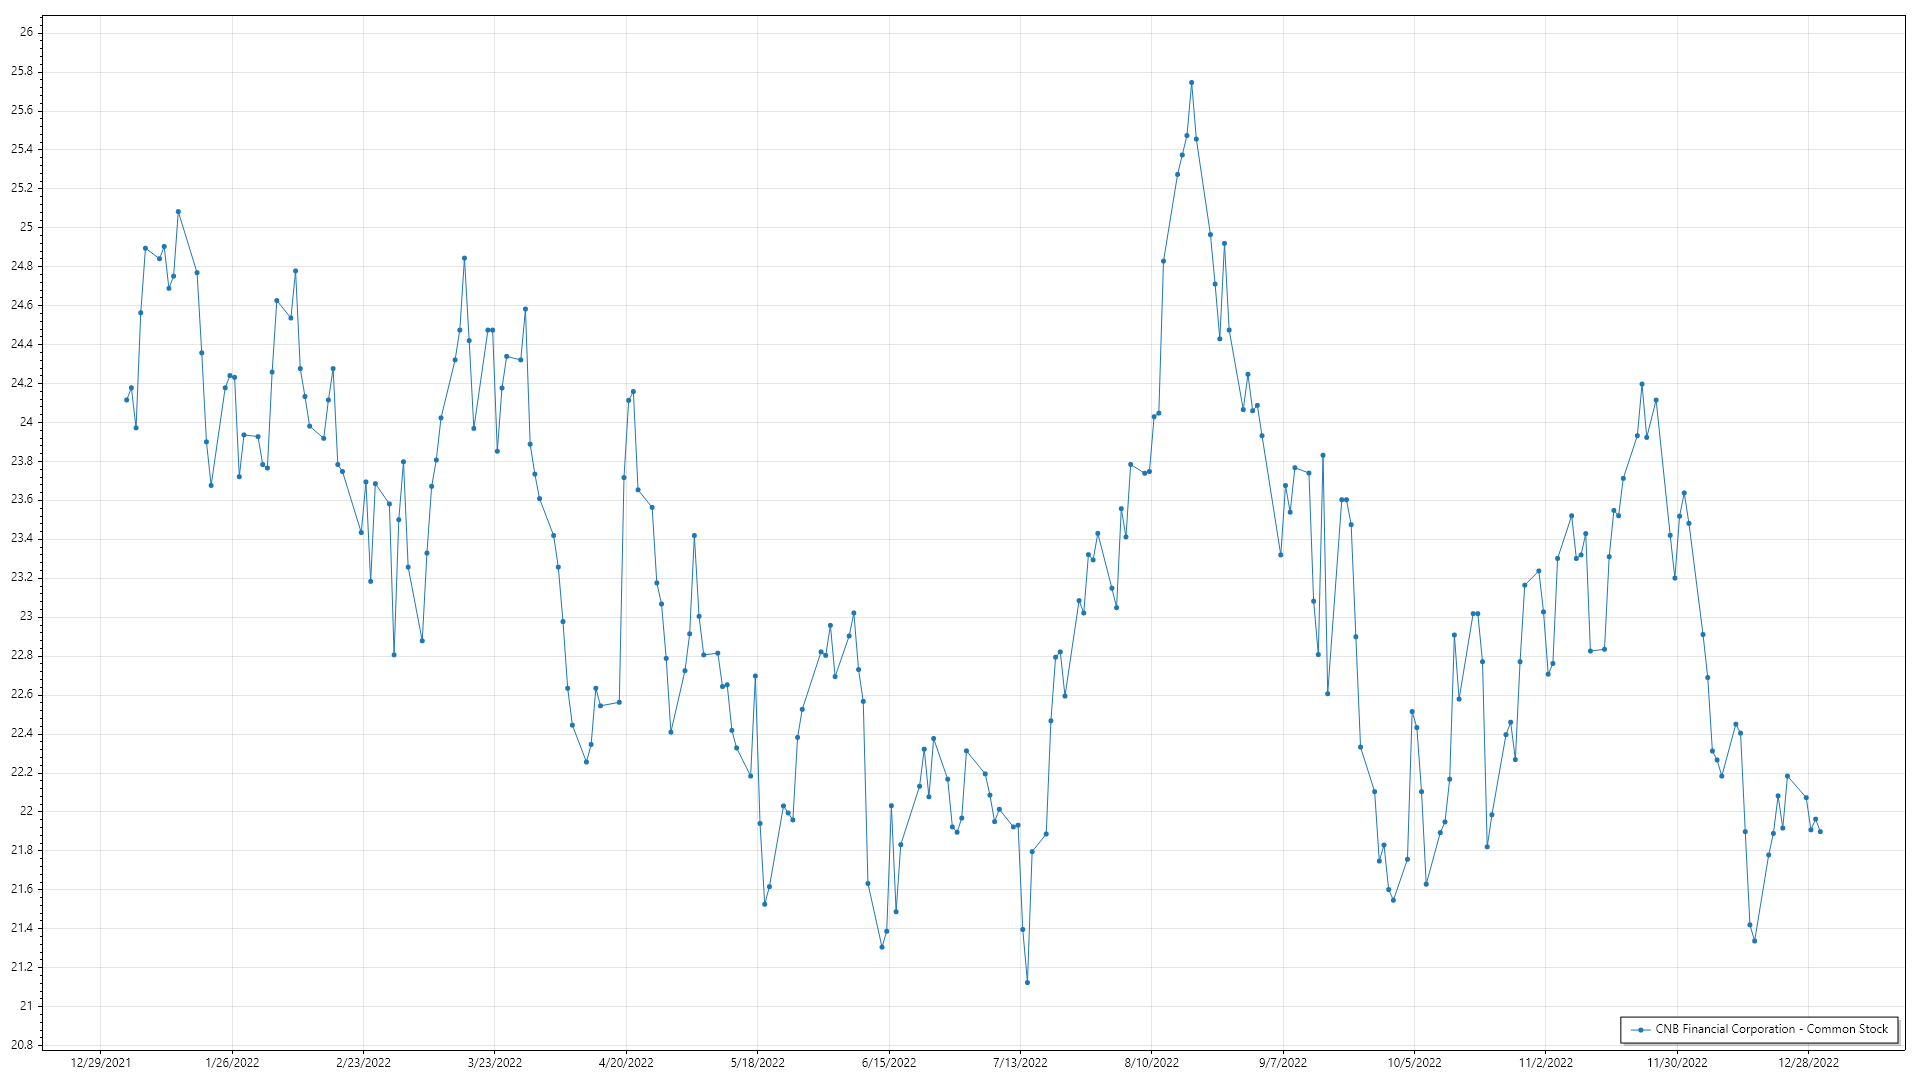Click the 26 y-axis value label
Image resolution: width=1920 pixels, height=1080 pixels.
26,32
